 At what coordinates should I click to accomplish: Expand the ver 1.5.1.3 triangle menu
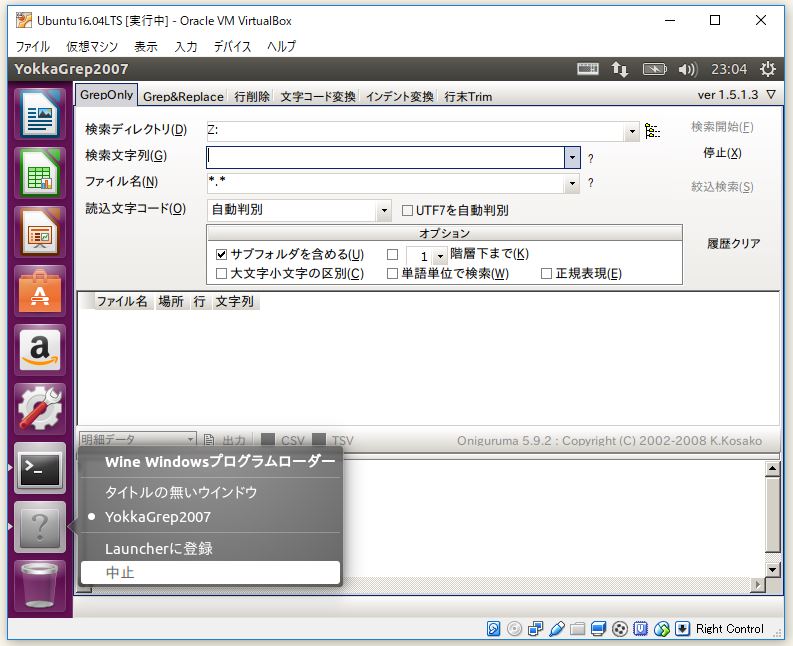[771, 95]
